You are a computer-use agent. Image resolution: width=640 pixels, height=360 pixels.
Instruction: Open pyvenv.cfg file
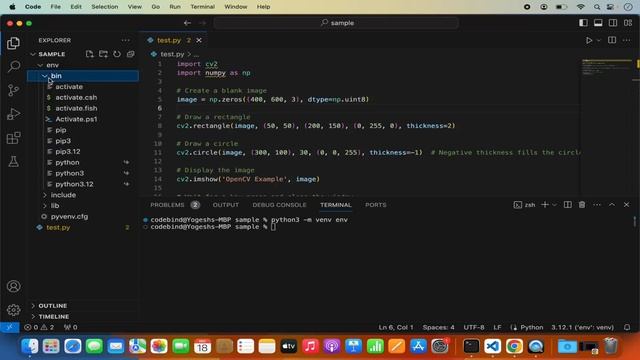69,217
